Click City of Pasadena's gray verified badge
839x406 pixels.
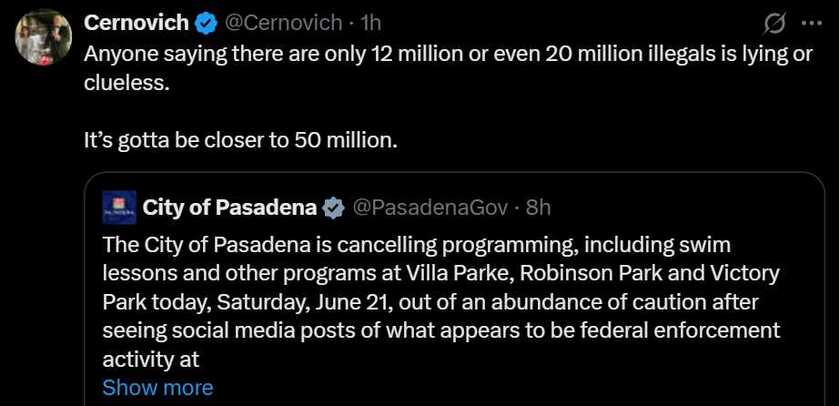pyautogui.click(x=333, y=208)
